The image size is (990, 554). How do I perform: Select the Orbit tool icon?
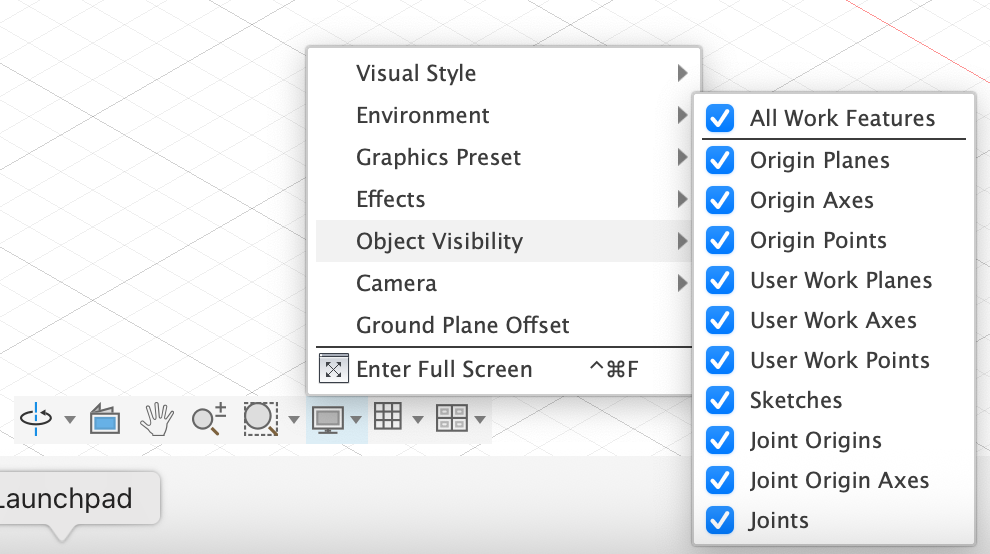tap(36, 419)
